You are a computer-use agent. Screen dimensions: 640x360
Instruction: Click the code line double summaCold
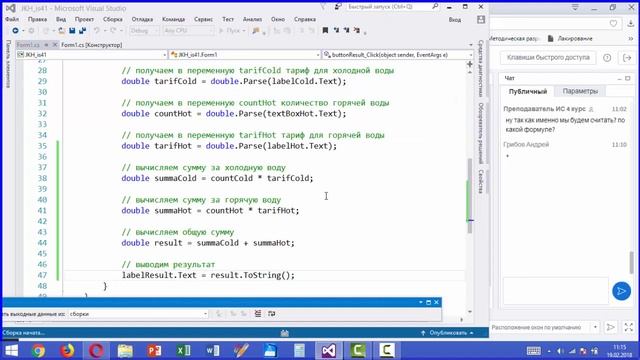[217, 178]
